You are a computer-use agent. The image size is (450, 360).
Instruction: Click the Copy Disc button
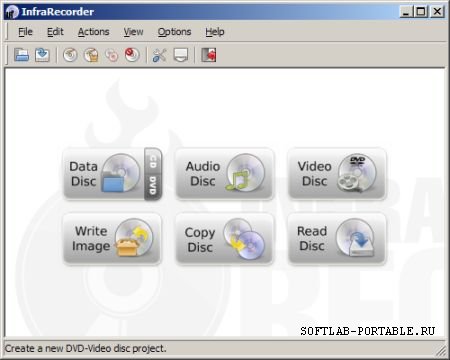pyautogui.click(x=225, y=239)
